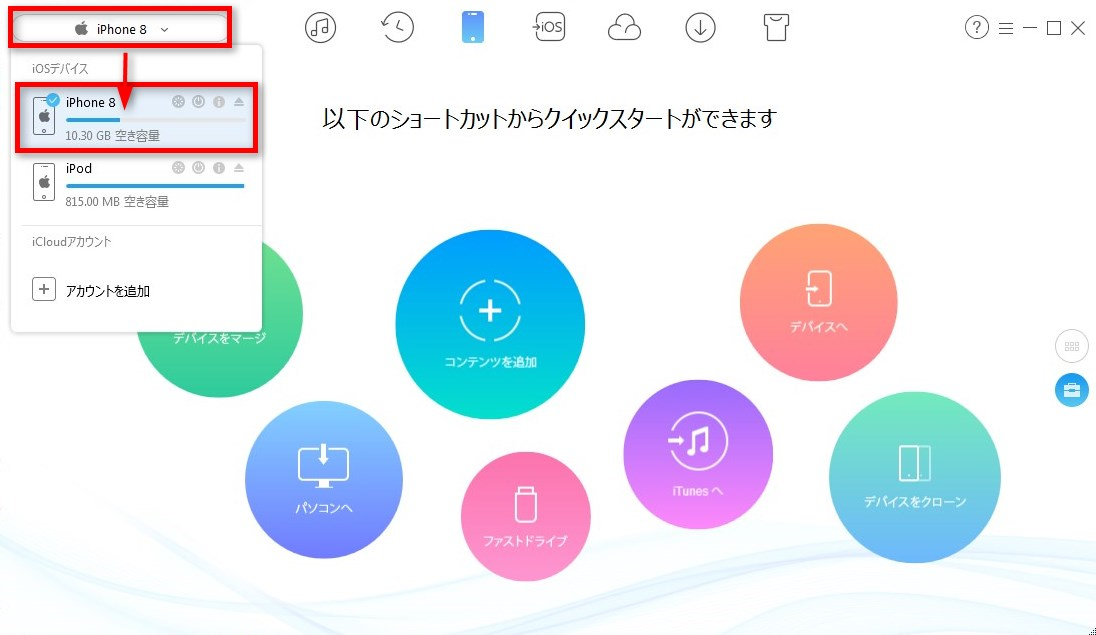Switch to the briefcase shortcuts view icon
The image size is (1096, 635).
coord(1072,390)
